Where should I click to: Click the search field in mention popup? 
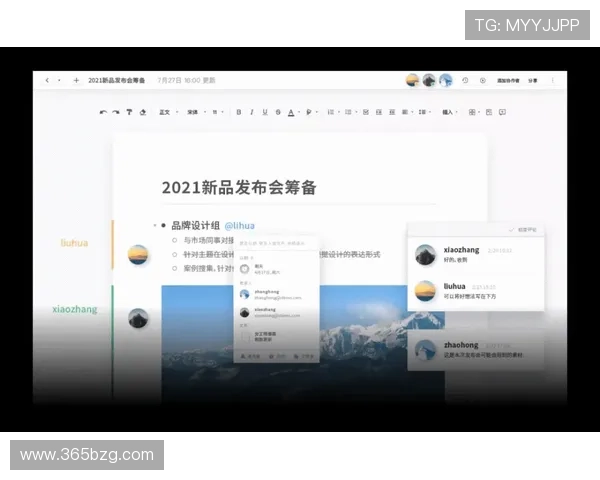click(276, 243)
